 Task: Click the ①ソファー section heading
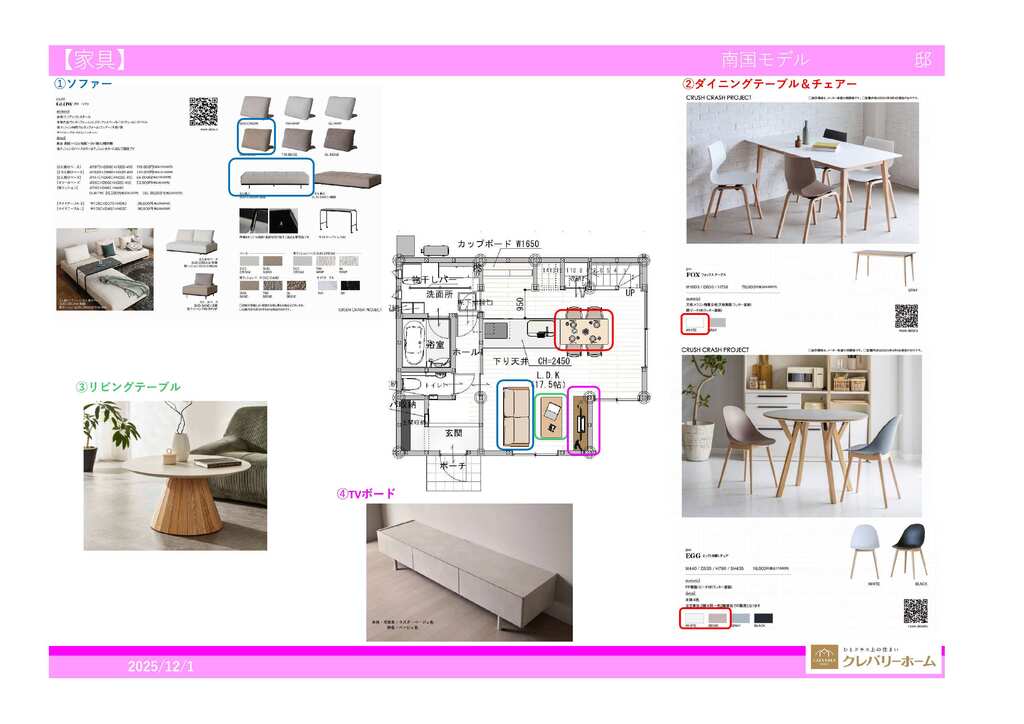point(82,85)
